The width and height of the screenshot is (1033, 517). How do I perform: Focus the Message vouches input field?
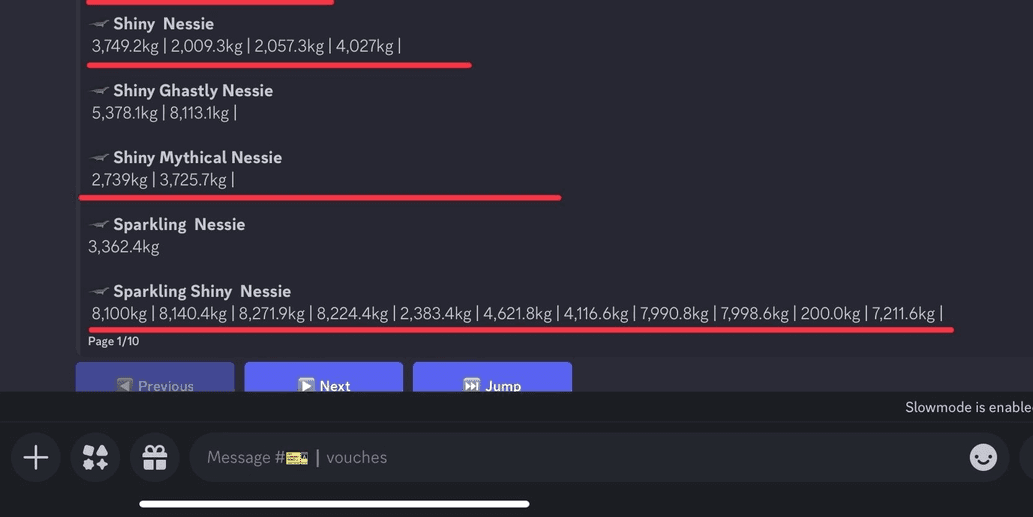pyautogui.click(x=580, y=457)
